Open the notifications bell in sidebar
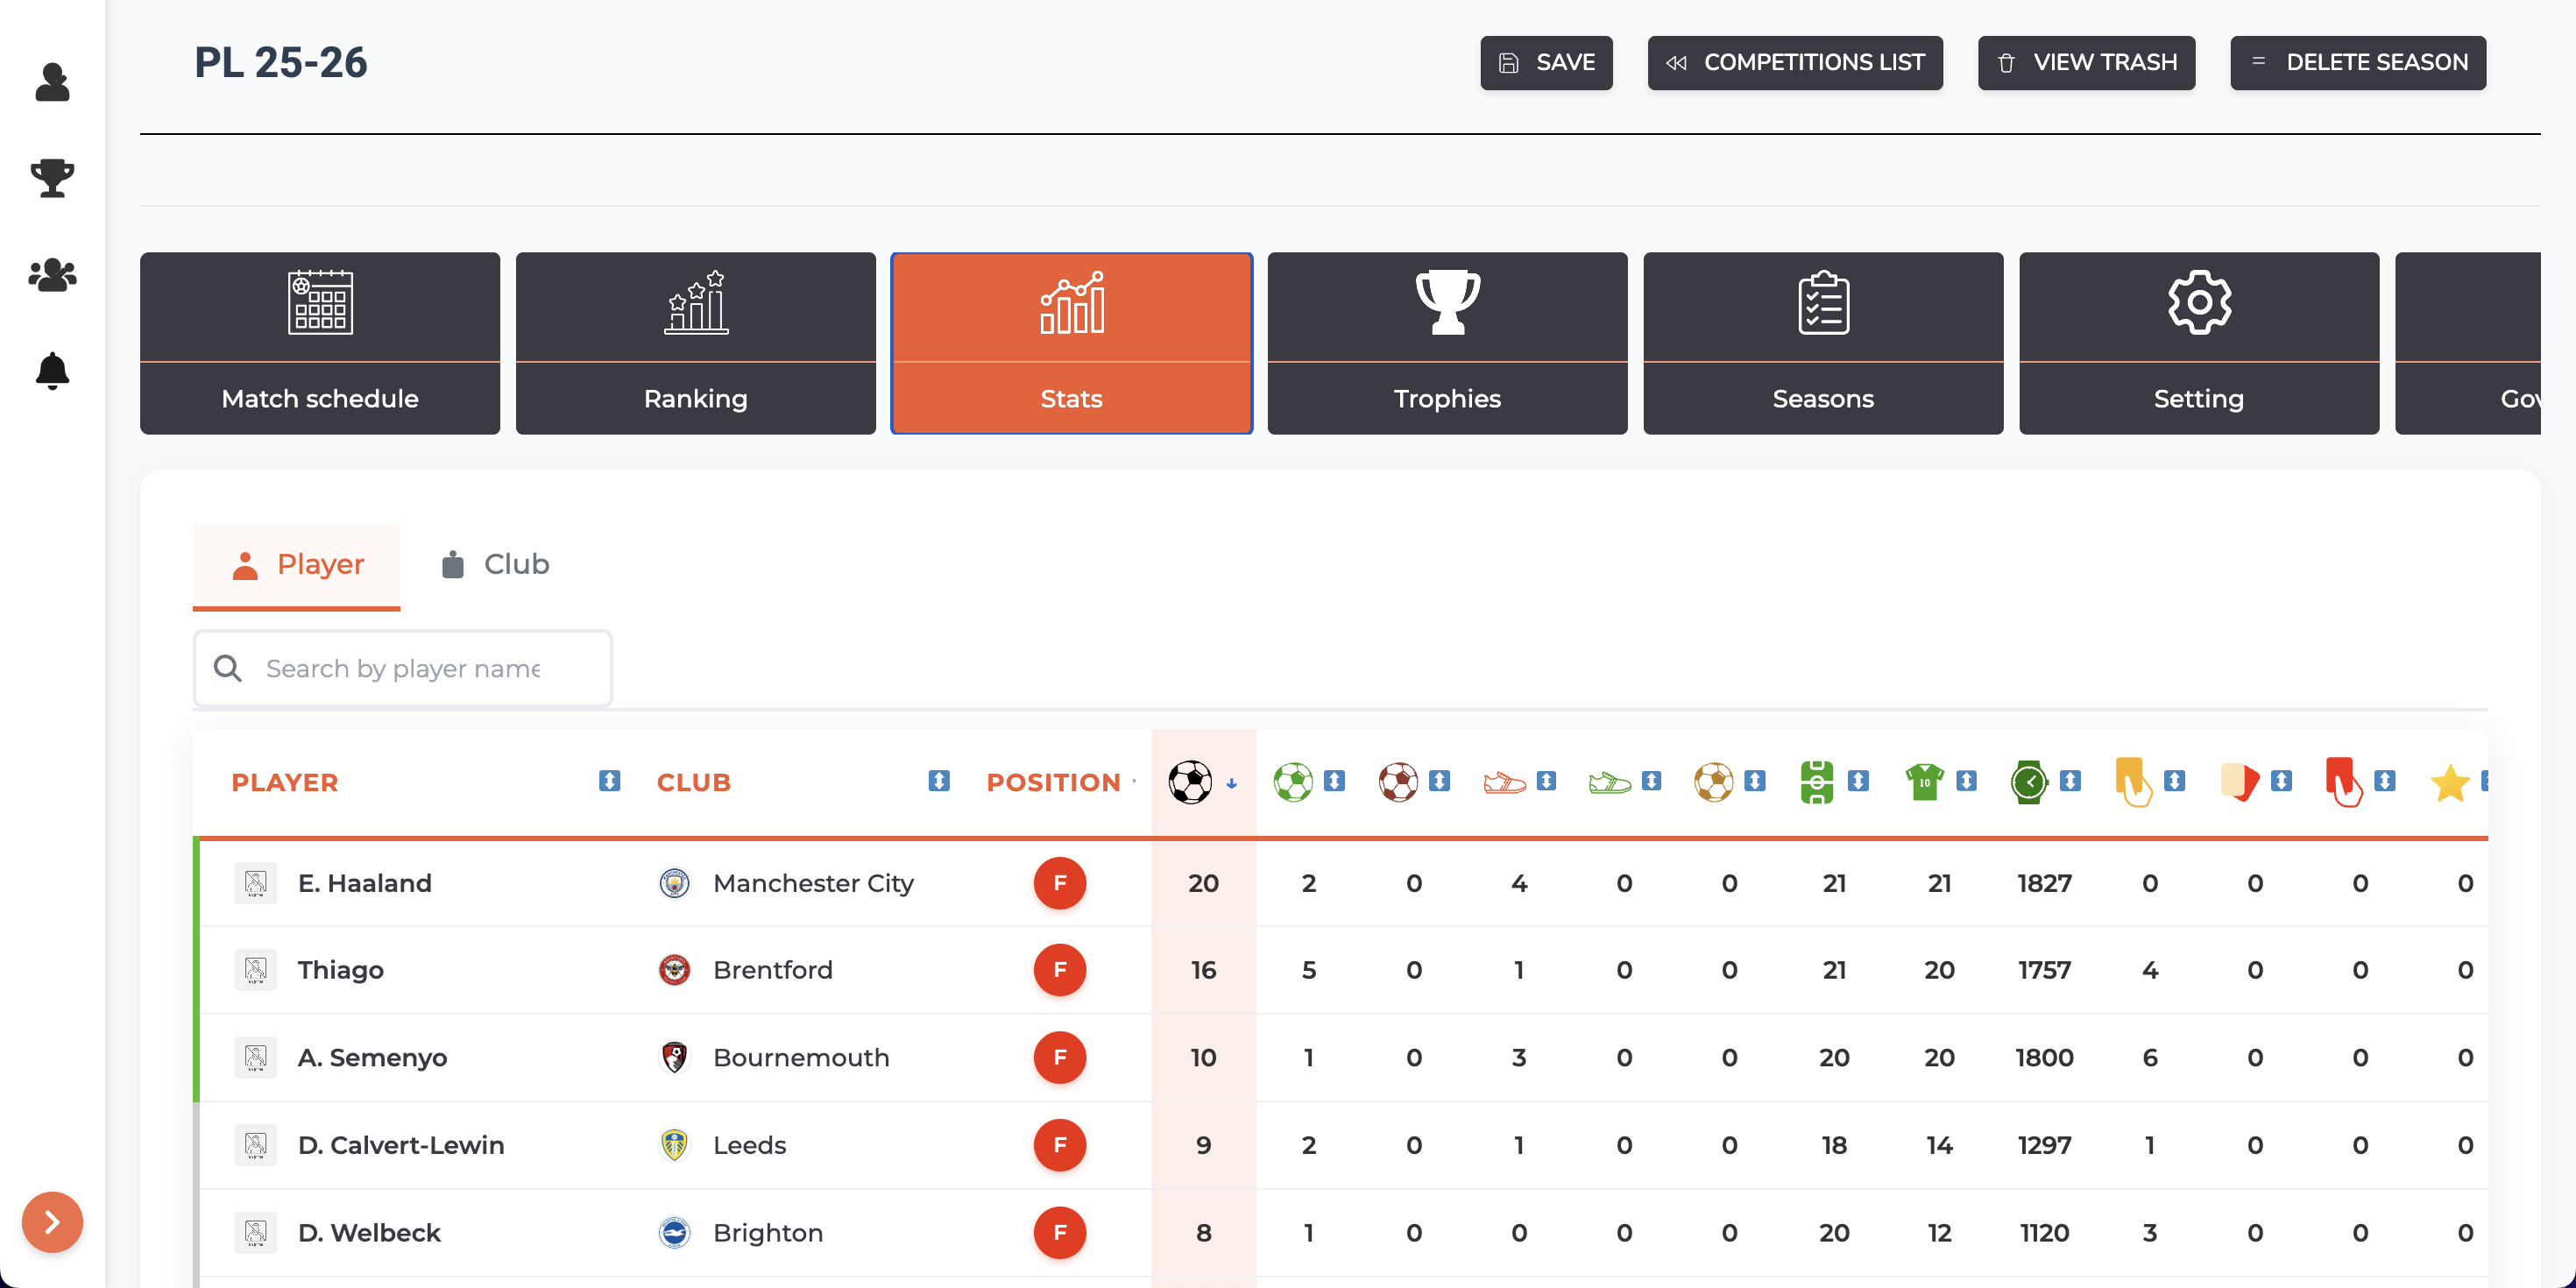The height and width of the screenshot is (1288, 2576). point(52,371)
